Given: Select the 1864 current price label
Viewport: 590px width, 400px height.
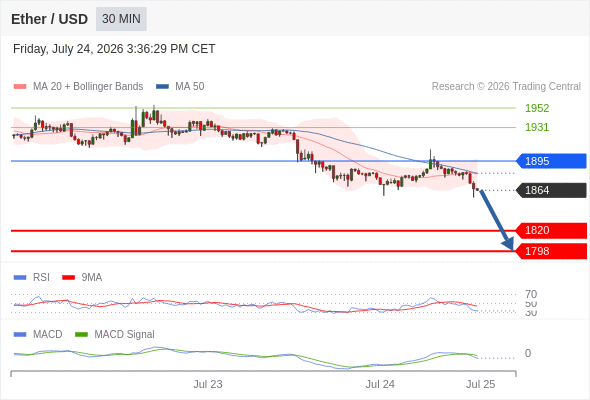Looking at the screenshot, I should tap(551, 190).
